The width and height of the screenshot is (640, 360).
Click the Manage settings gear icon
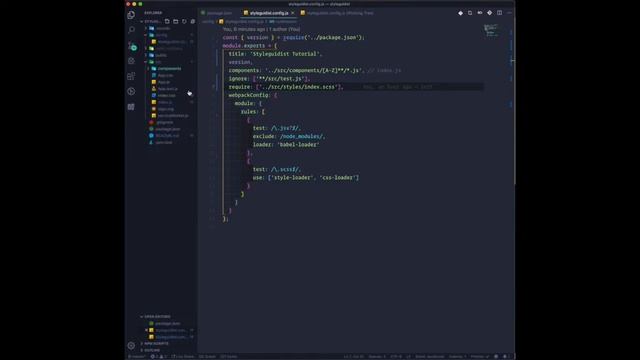[x=131, y=346]
